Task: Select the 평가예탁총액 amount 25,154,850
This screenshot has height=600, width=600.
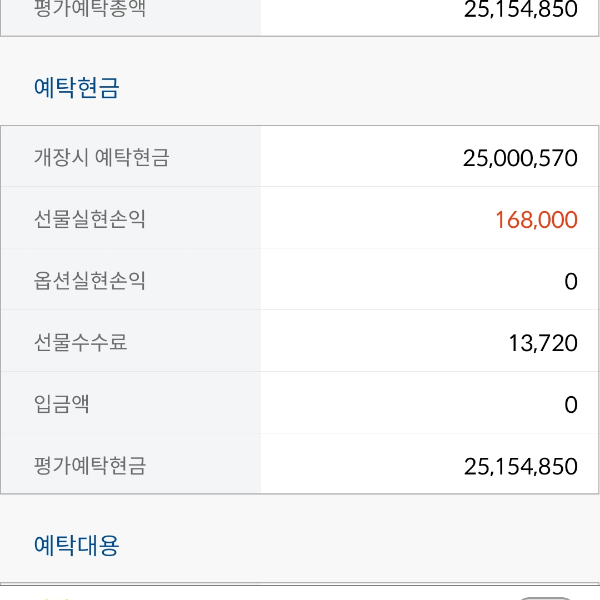Action: pyautogui.click(x=520, y=10)
